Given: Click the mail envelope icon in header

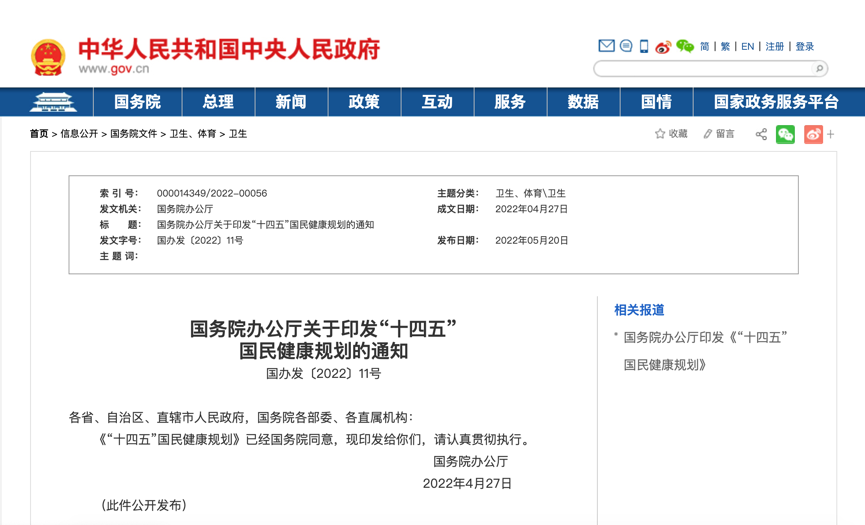Looking at the screenshot, I should pos(606,46).
